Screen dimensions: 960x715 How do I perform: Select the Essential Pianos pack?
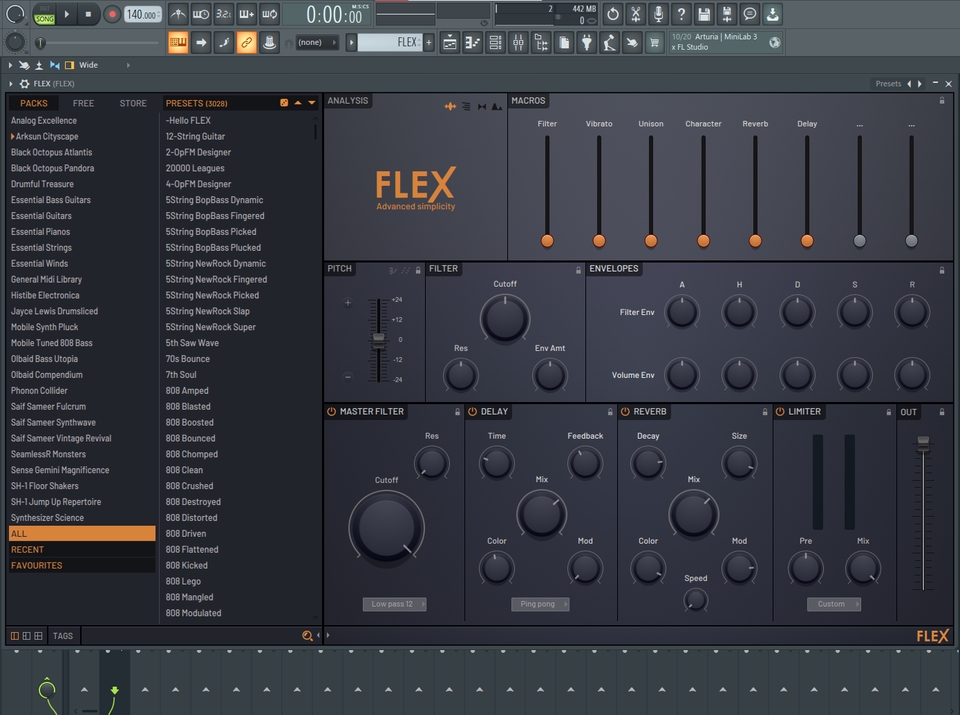[40, 231]
